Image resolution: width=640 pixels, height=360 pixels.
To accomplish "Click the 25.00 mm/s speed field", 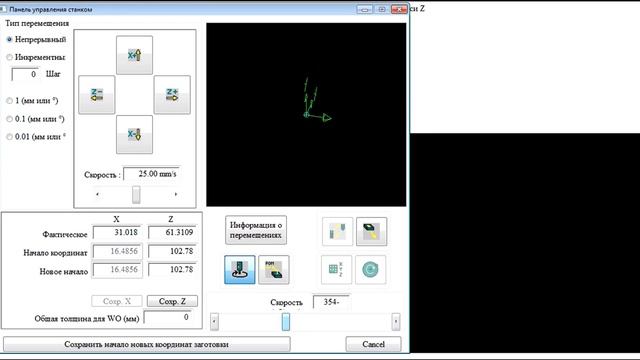I will tap(151, 173).
